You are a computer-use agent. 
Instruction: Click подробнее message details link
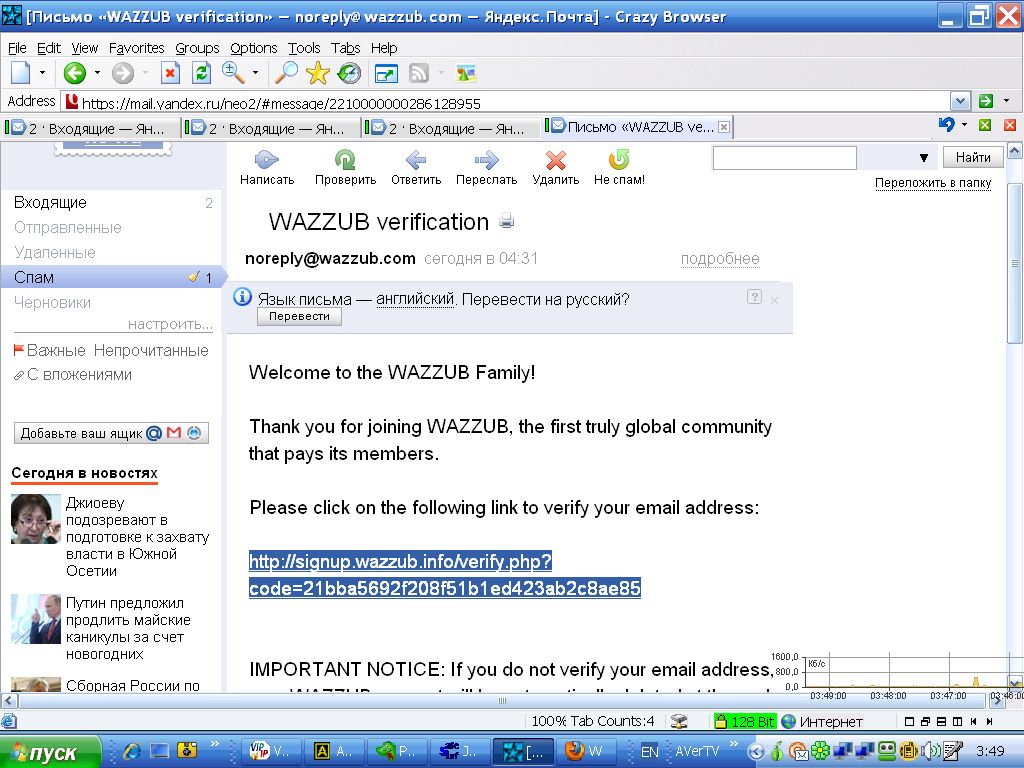720,259
